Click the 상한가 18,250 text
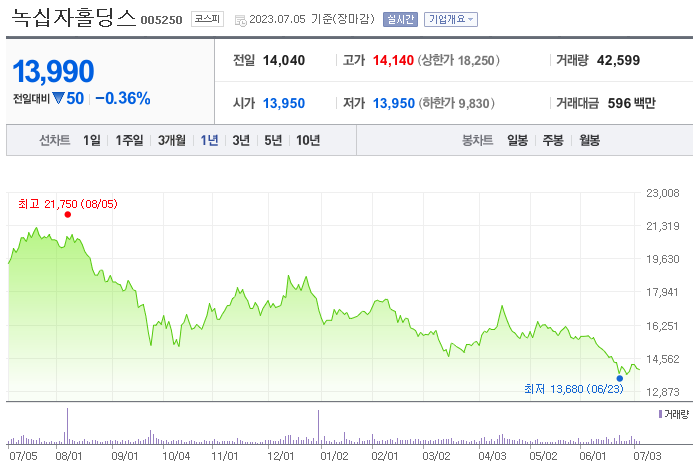 tap(459, 60)
